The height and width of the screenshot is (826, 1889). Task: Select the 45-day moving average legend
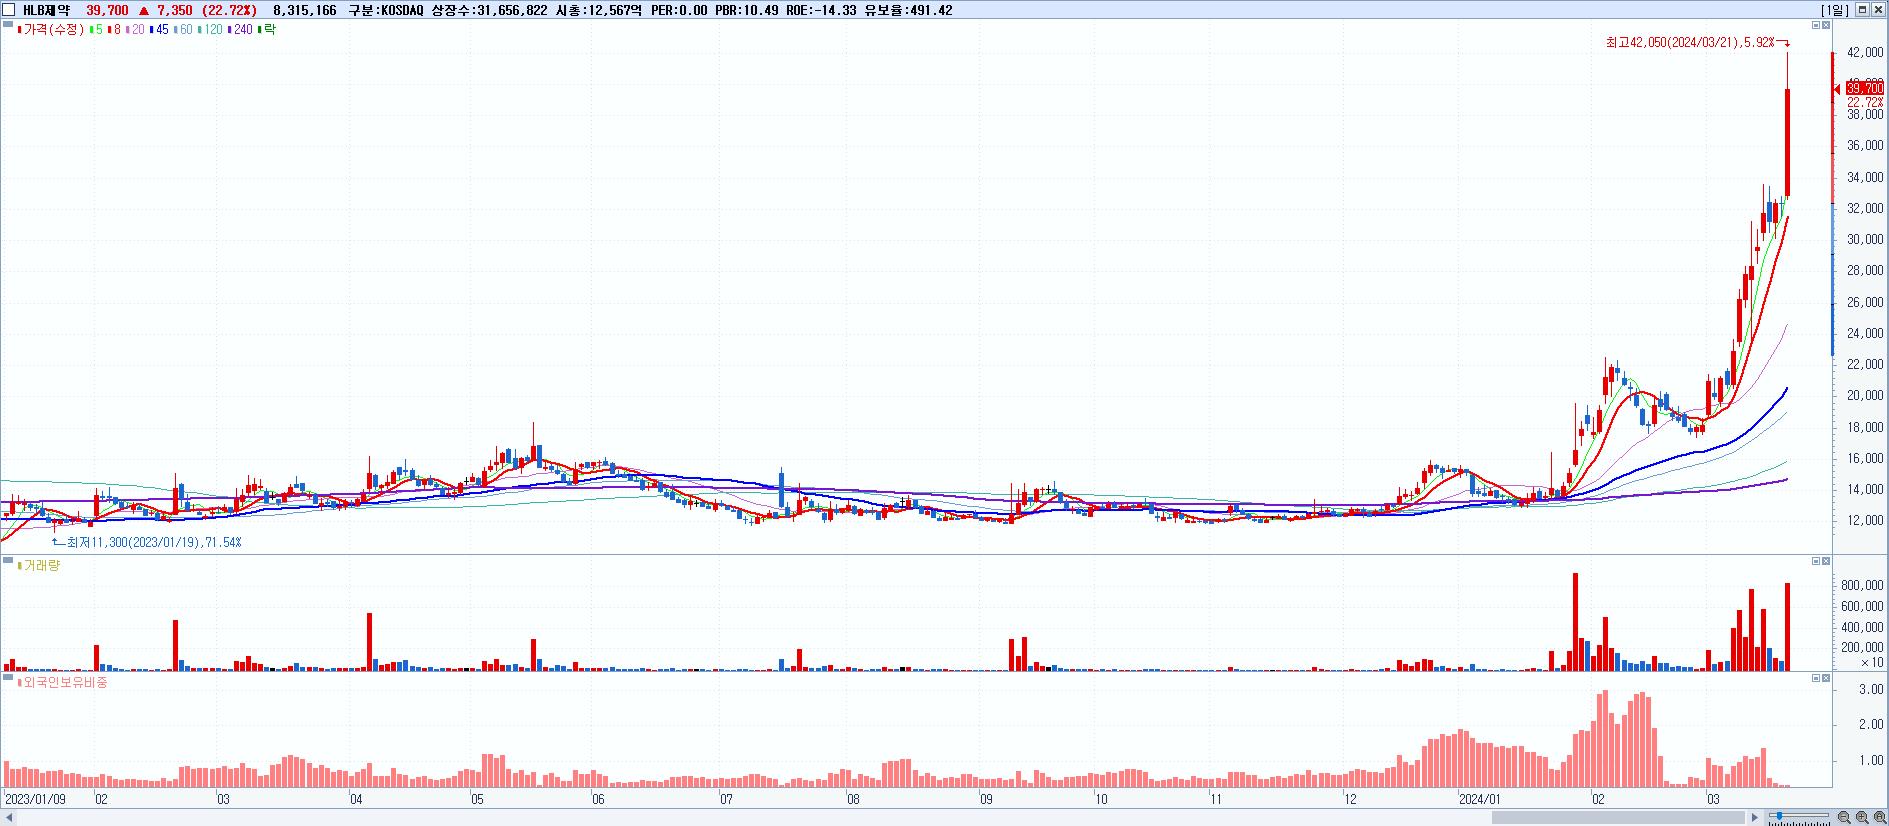point(159,30)
